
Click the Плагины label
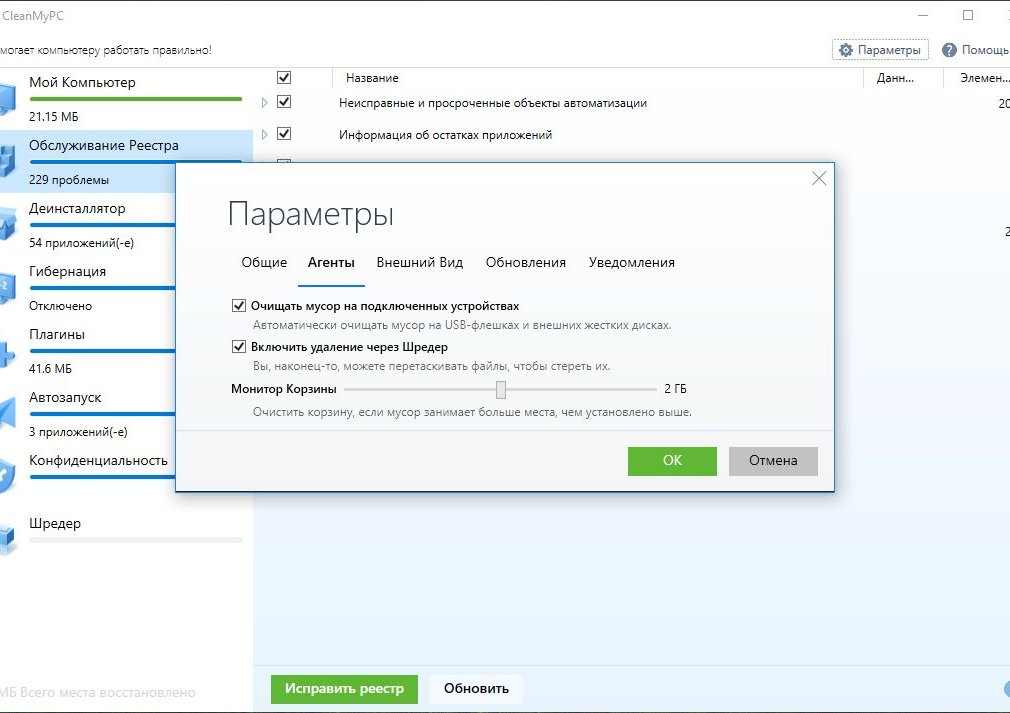tap(57, 334)
